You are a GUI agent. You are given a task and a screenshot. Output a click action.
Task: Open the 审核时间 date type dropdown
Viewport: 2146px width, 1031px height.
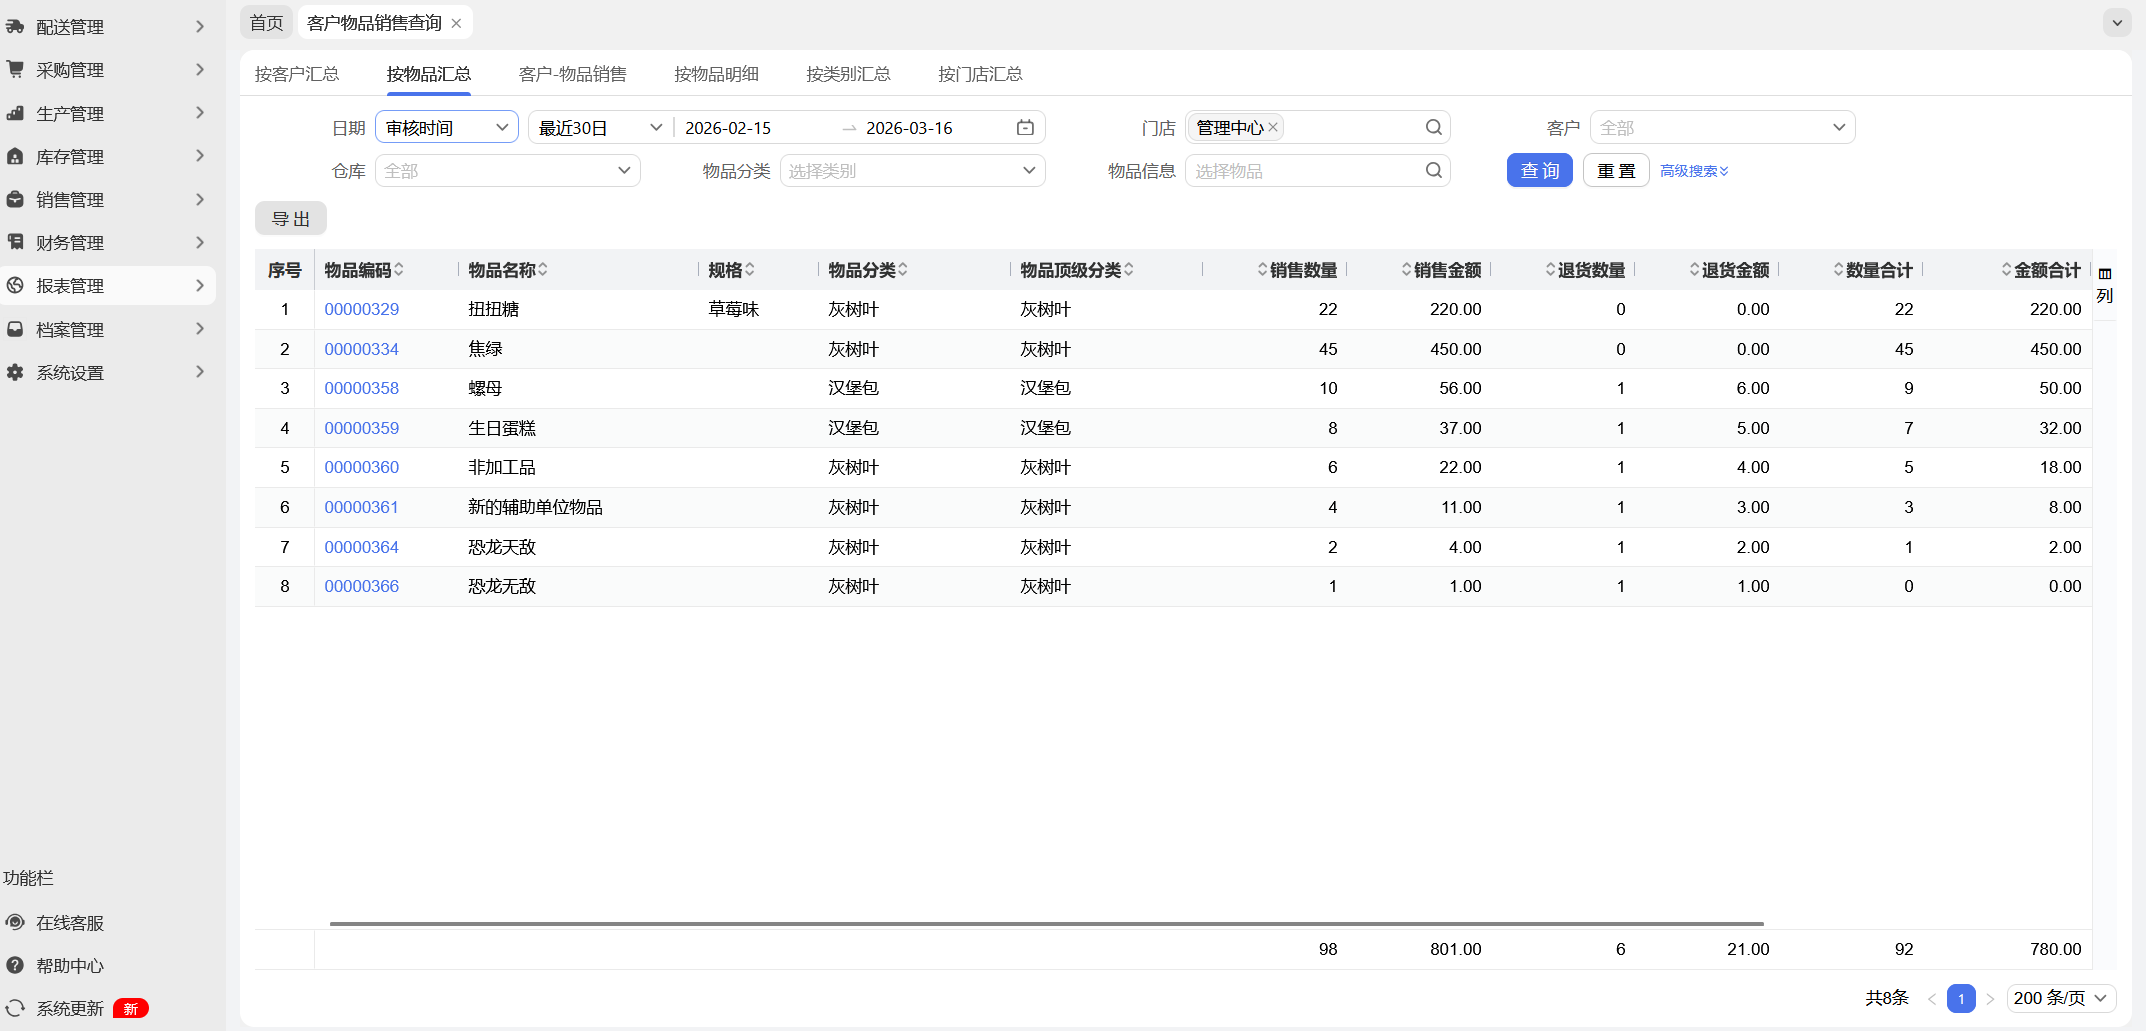tap(446, 128)
